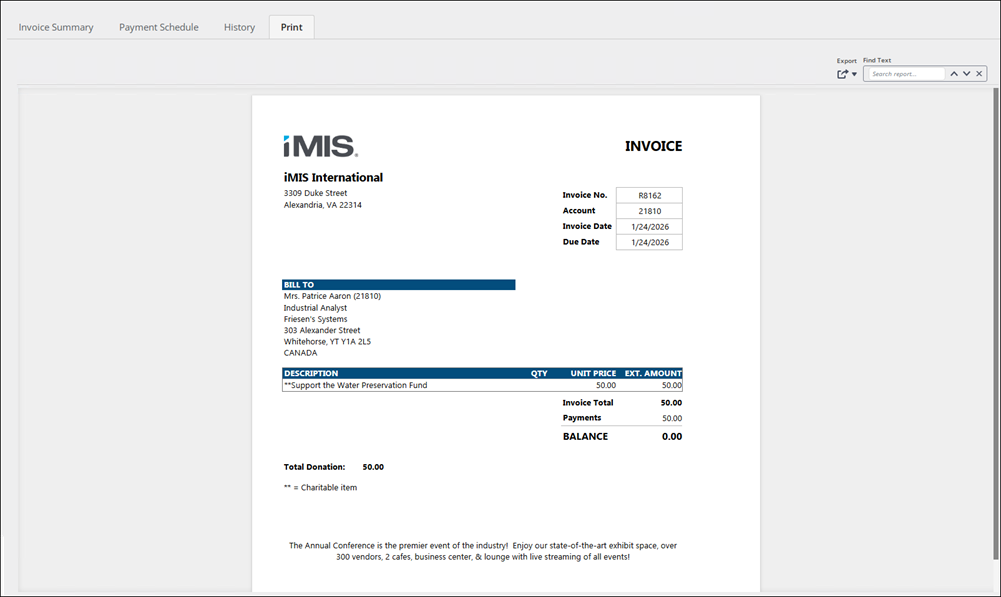
Task: Click the vertical scrollbar of the report viewer
Action: (x=996, y=324)
